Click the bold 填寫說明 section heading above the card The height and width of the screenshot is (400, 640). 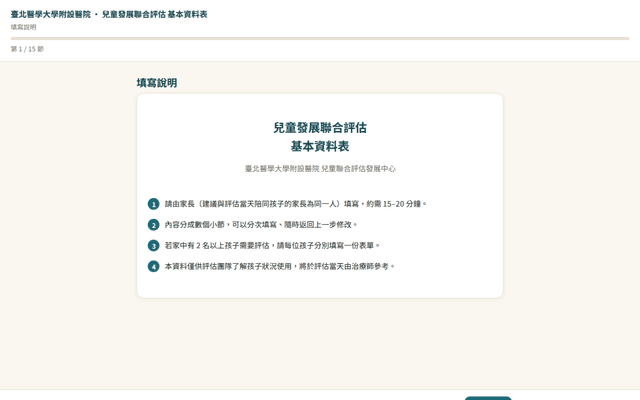[157, 83]
